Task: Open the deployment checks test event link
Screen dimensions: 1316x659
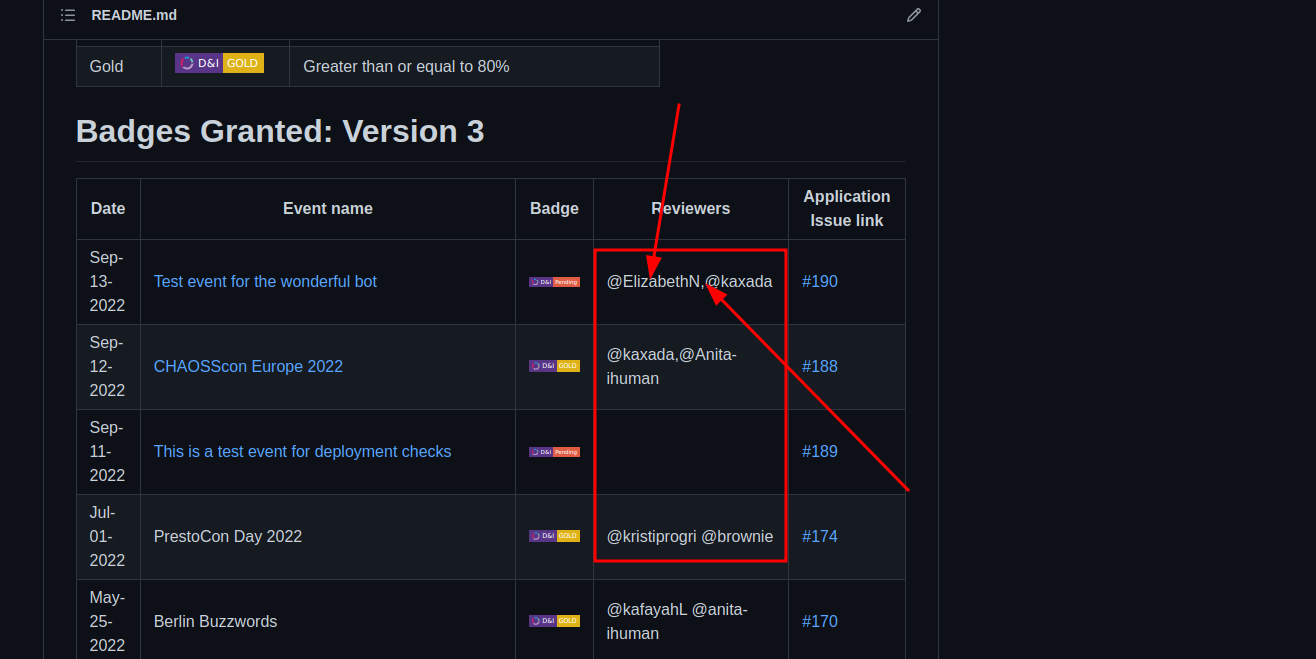Action: click(x=302, y=451)
